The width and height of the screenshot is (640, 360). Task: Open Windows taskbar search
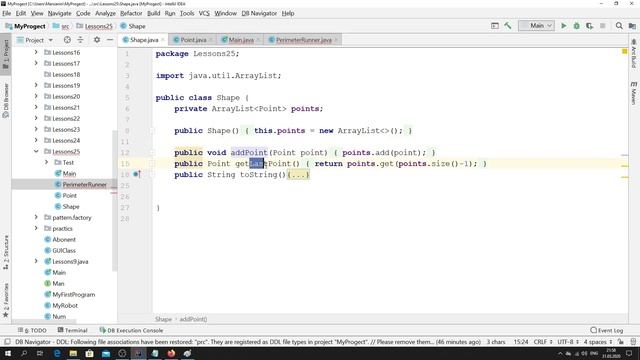tap(24, 353)
